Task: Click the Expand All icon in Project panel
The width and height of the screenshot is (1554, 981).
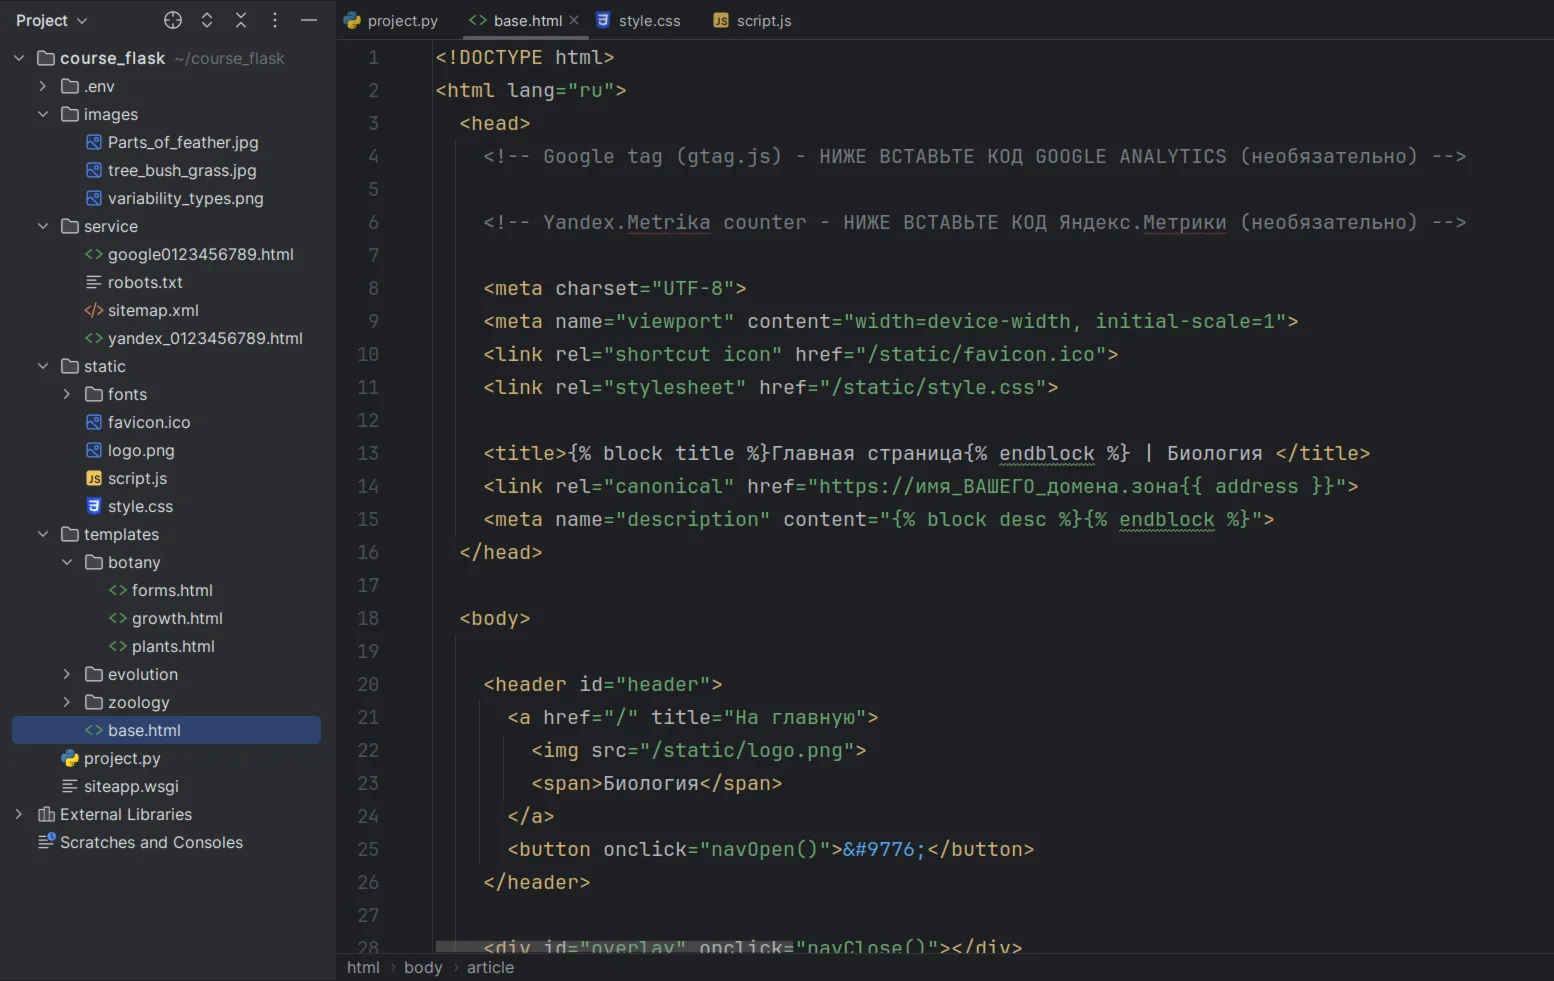Action: tap(207, 20)
